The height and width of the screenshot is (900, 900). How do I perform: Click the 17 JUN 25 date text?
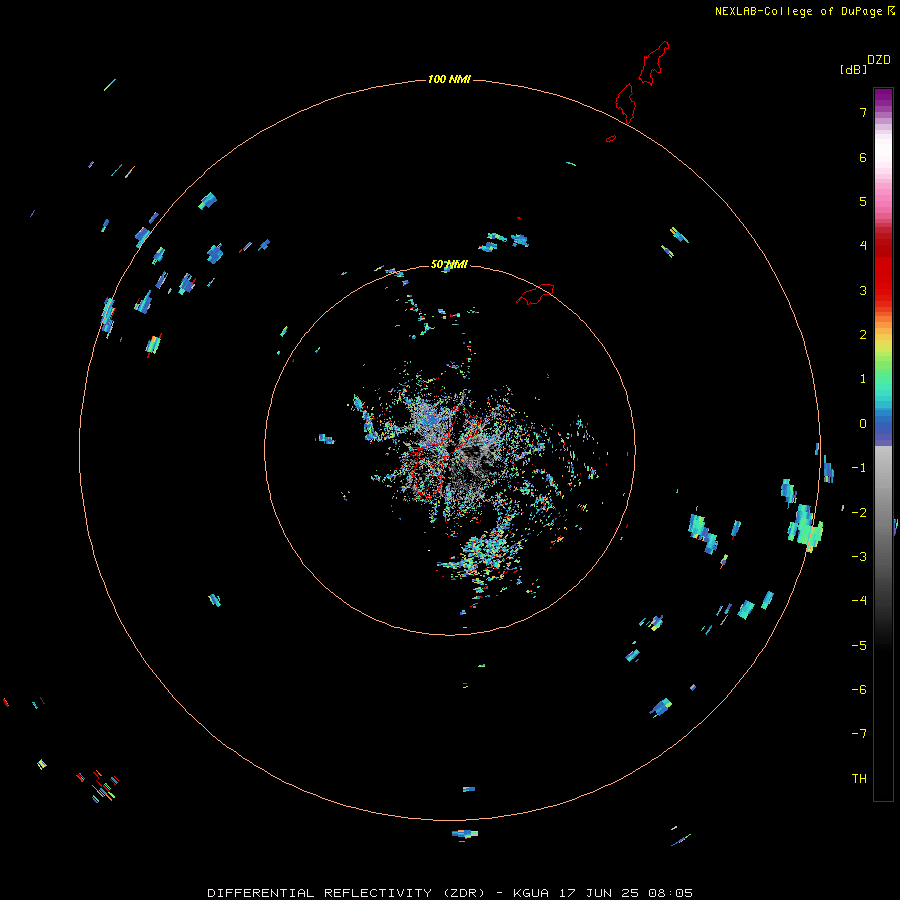coord(599,893)
